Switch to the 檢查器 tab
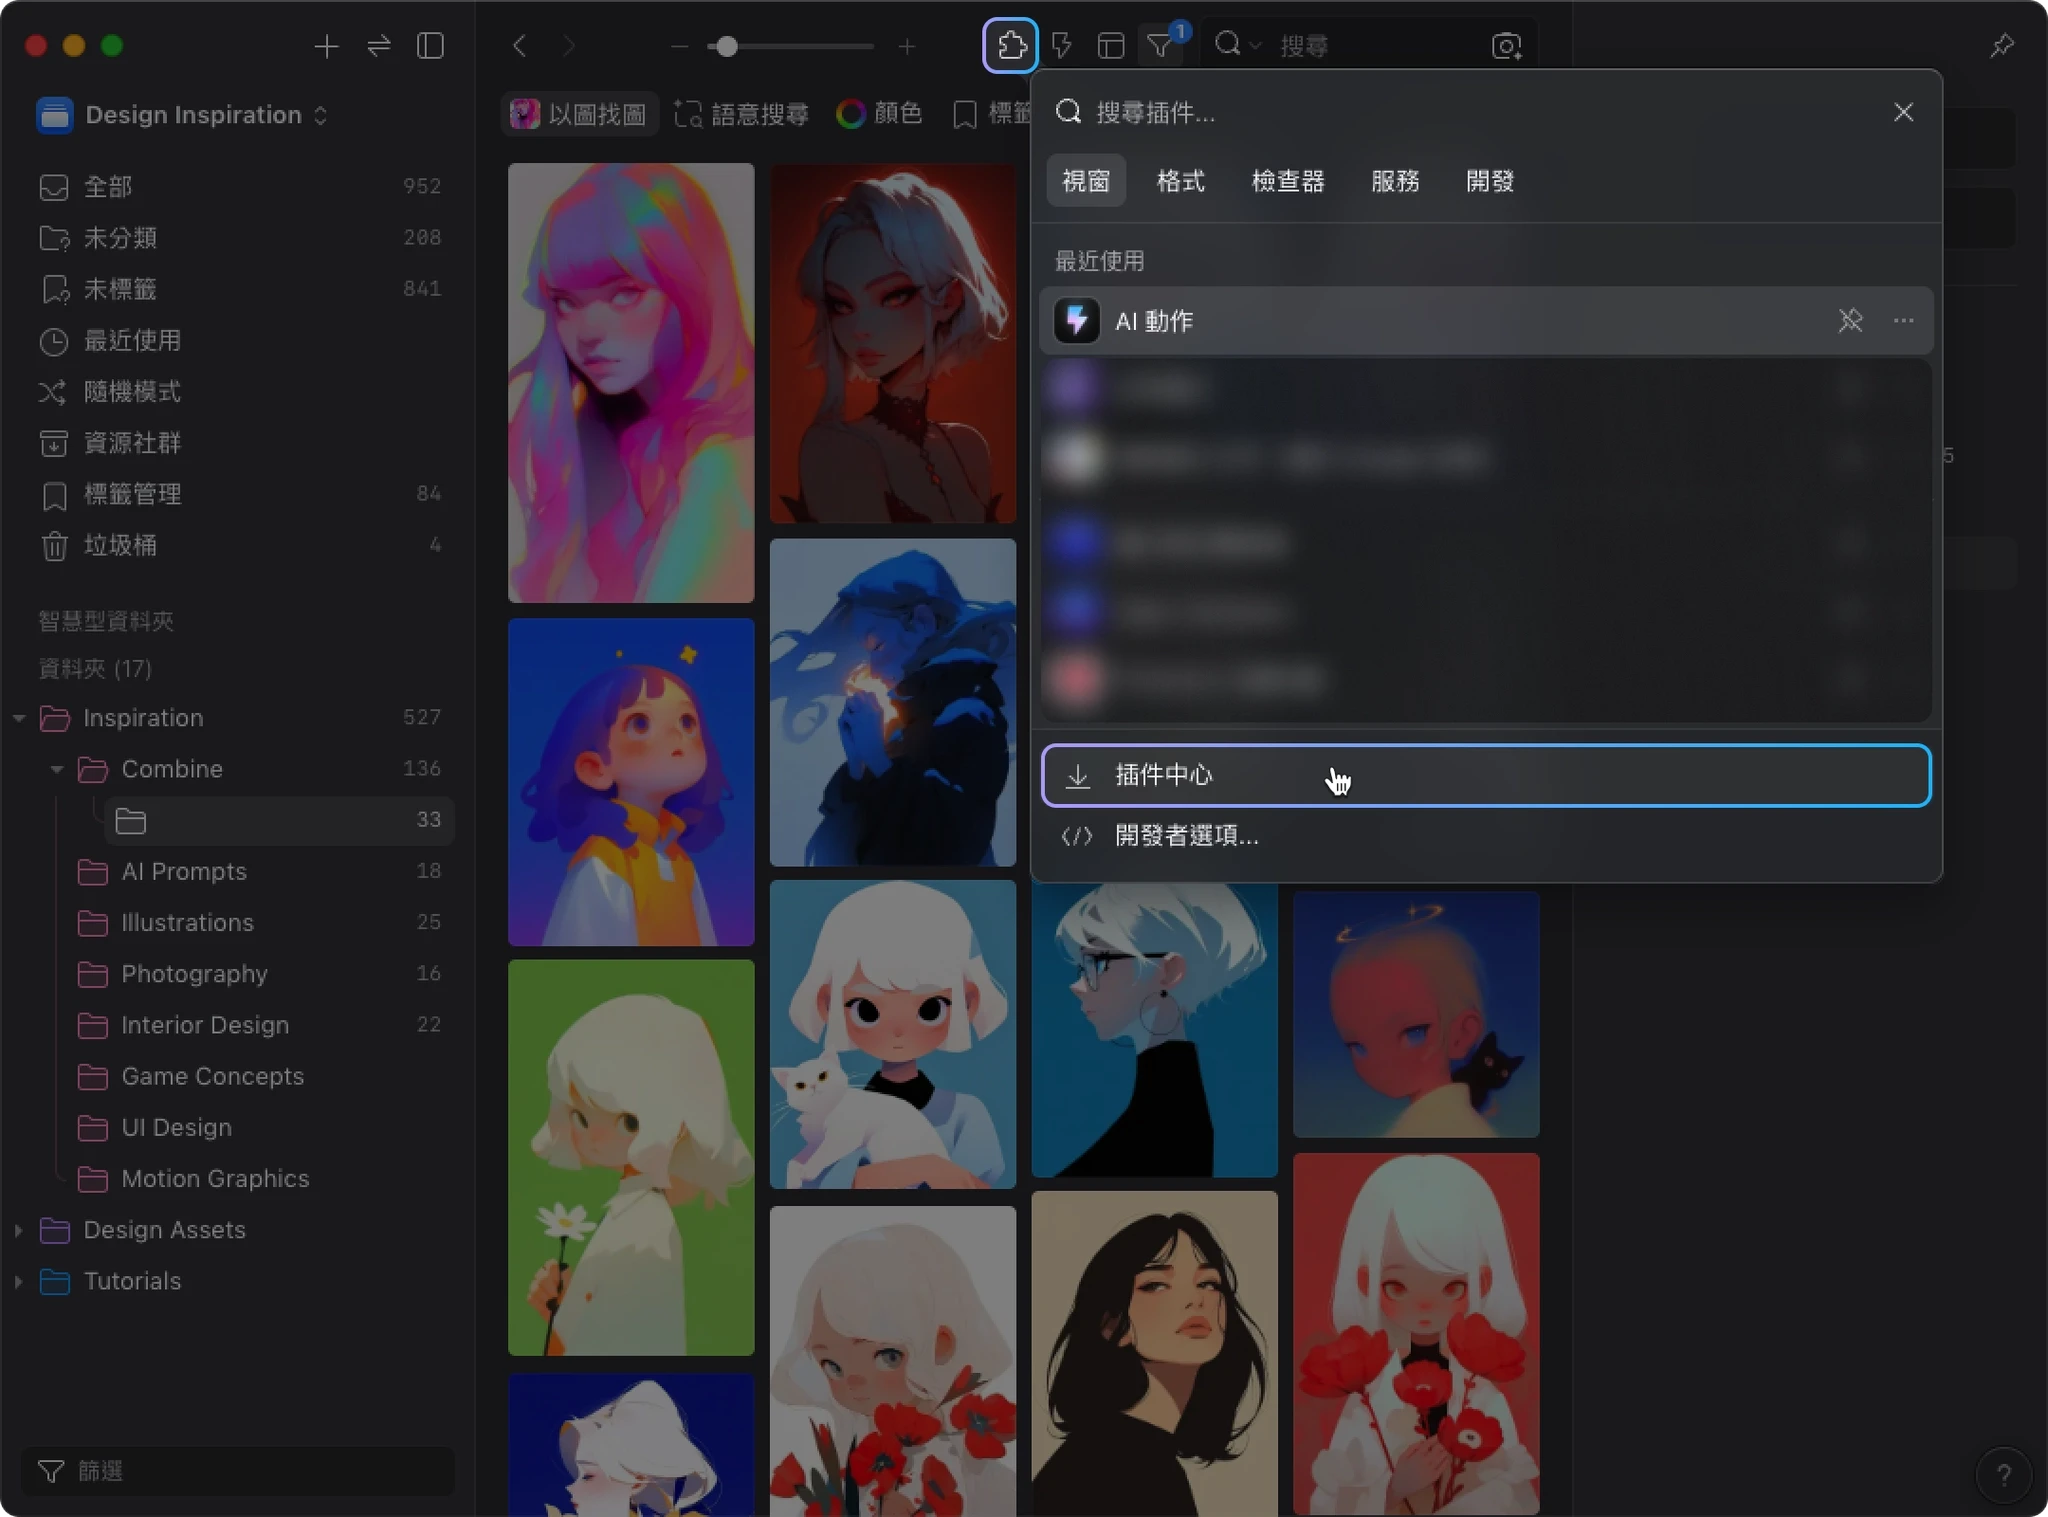This screenshot has width=2048, height=1517. click(x=1288, y=181)
